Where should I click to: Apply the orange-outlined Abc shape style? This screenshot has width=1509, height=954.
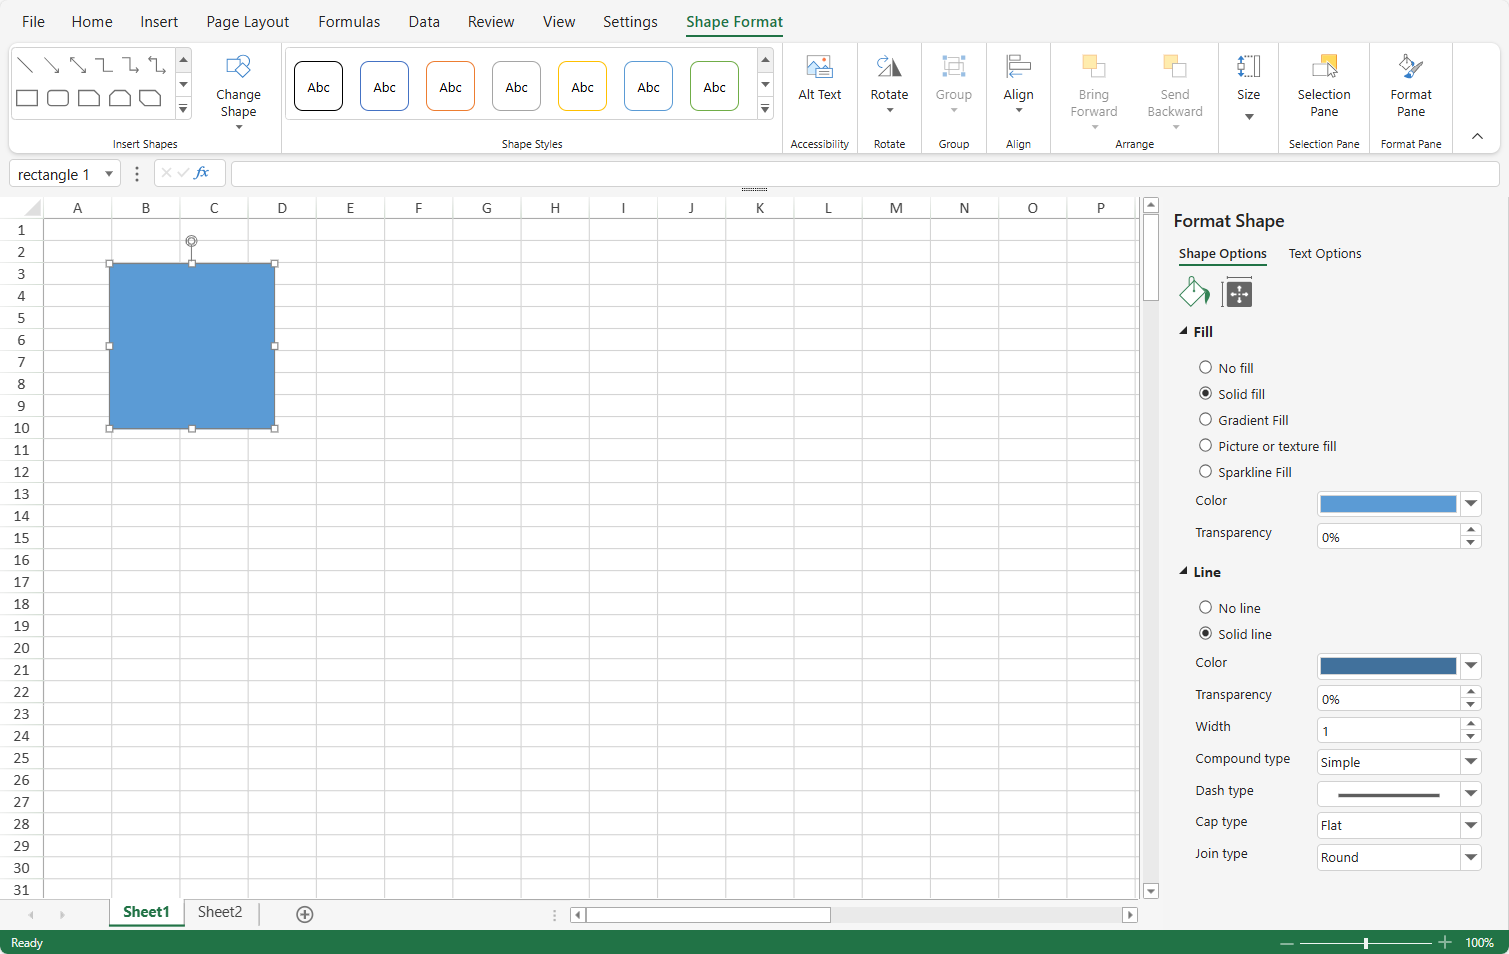pyautogui.click(x=450, y=87)
